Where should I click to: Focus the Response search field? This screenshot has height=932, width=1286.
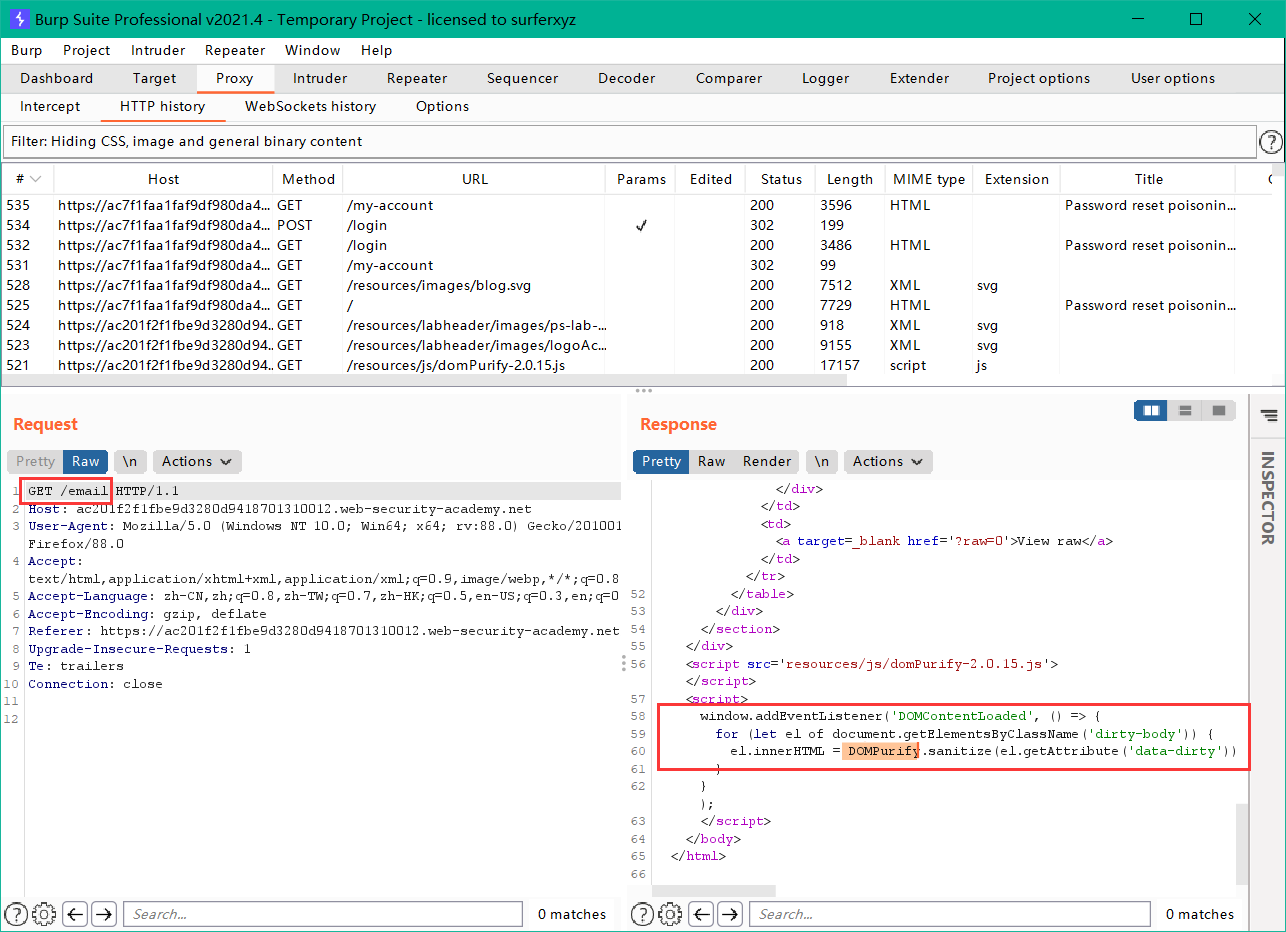tap(950, 914)
